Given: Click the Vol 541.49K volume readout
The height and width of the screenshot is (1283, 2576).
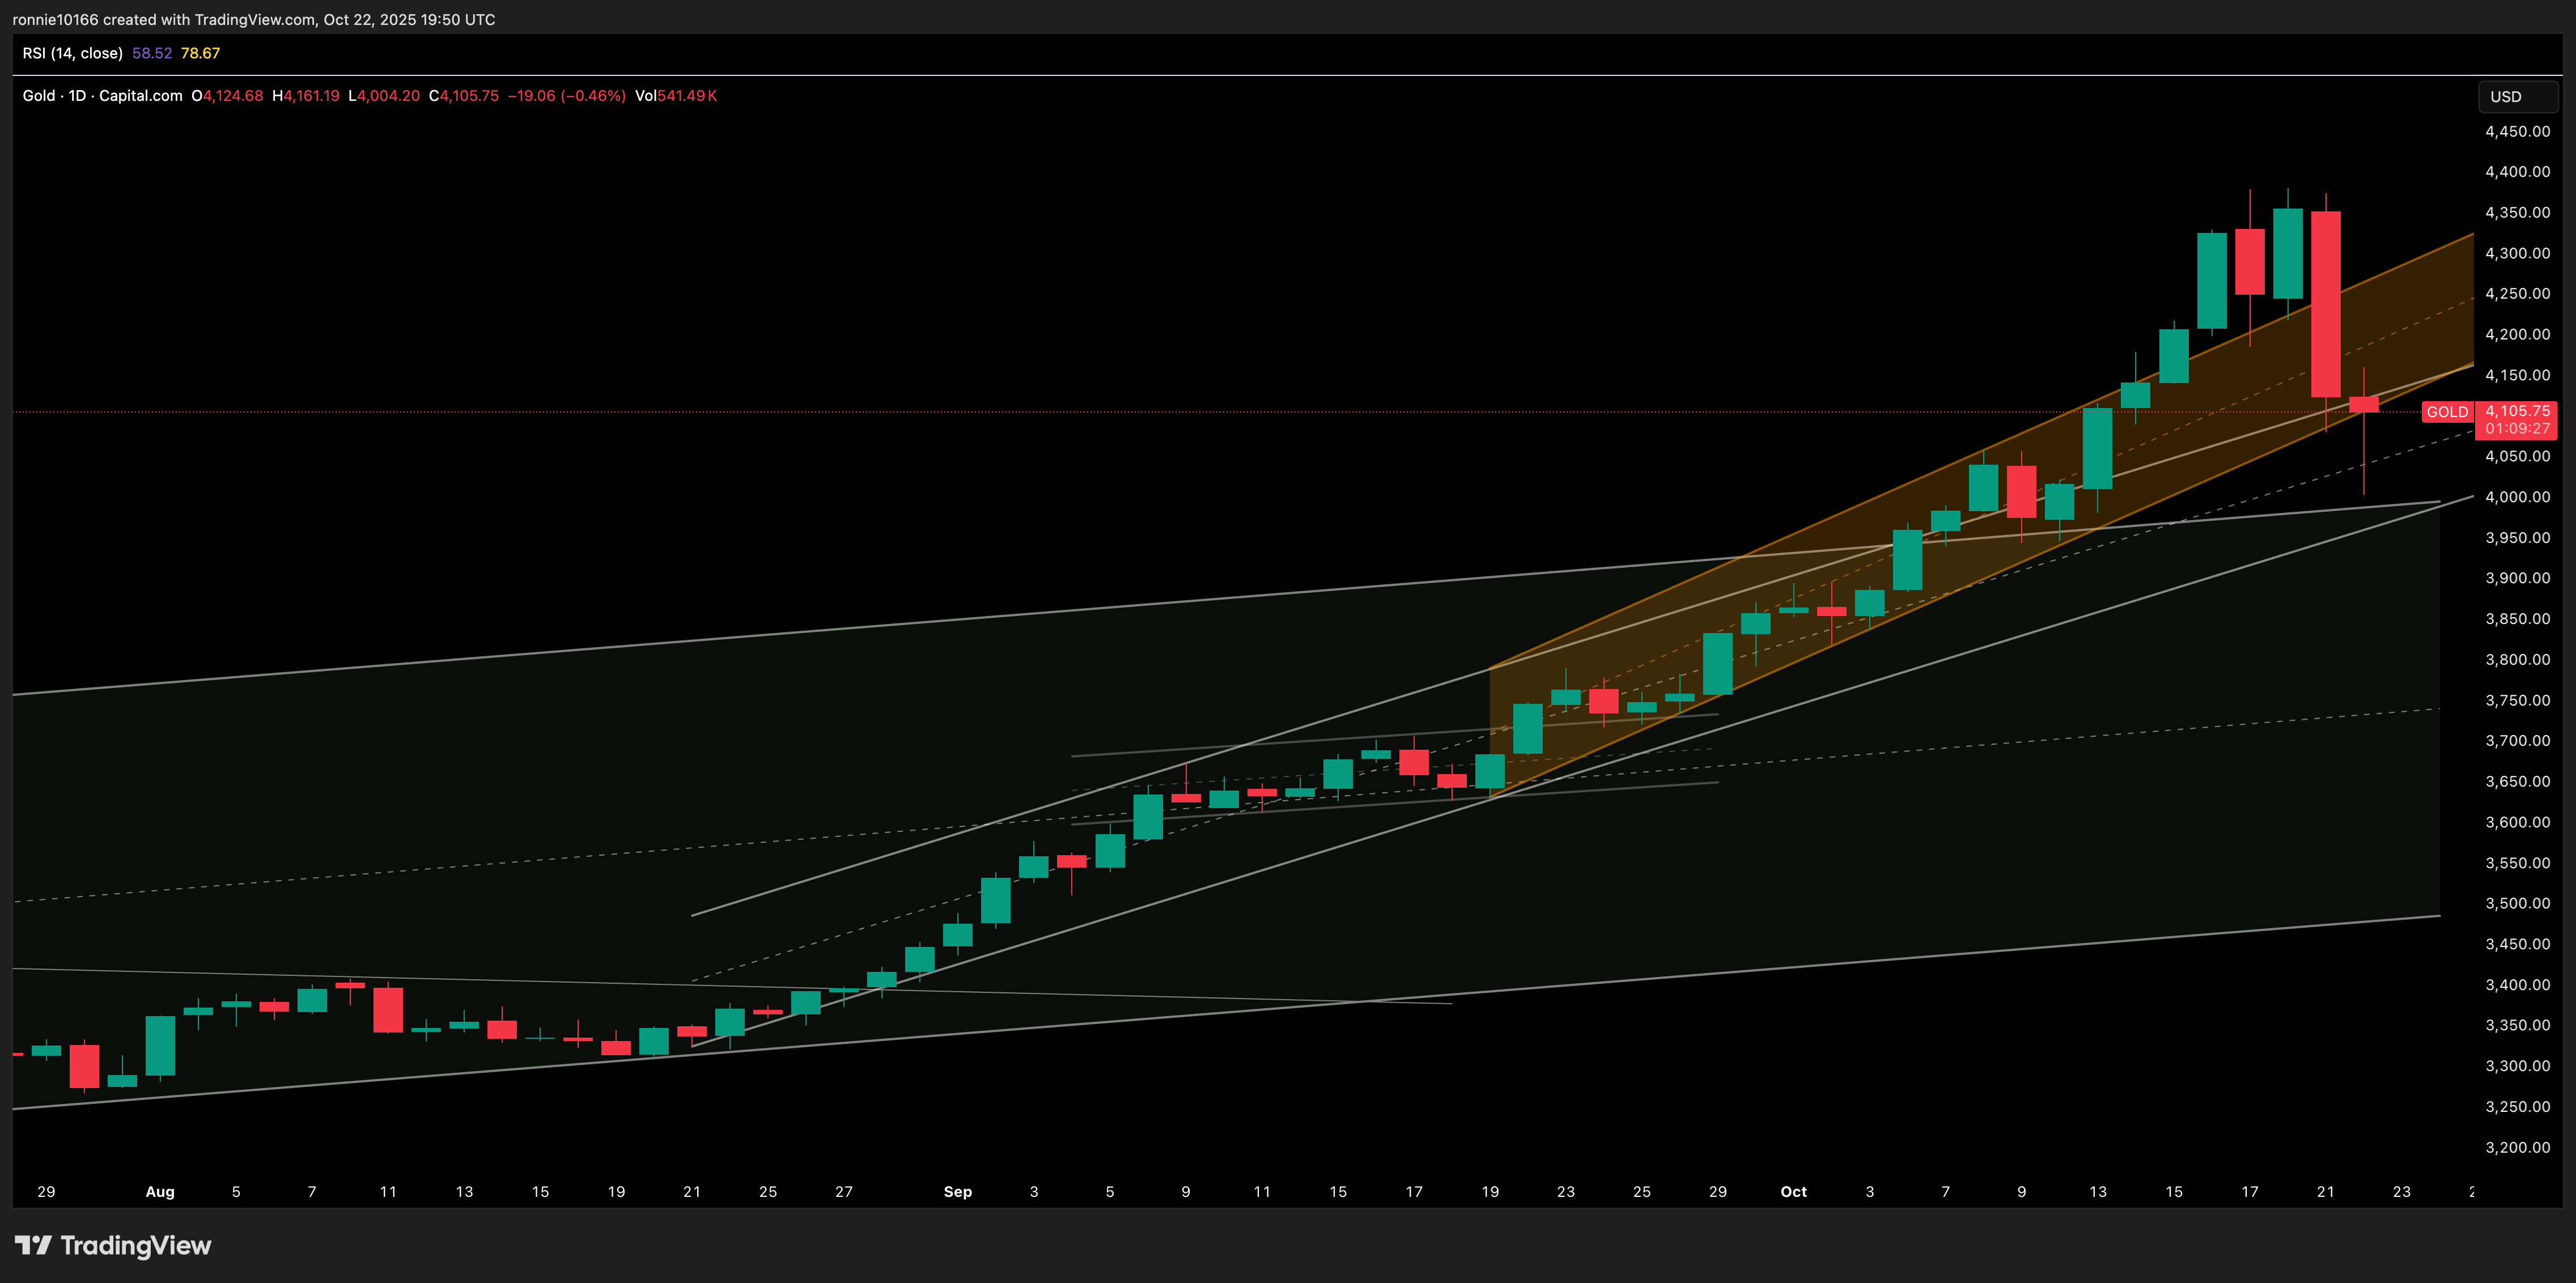Looking at the screenshot, I should (676, 96).
